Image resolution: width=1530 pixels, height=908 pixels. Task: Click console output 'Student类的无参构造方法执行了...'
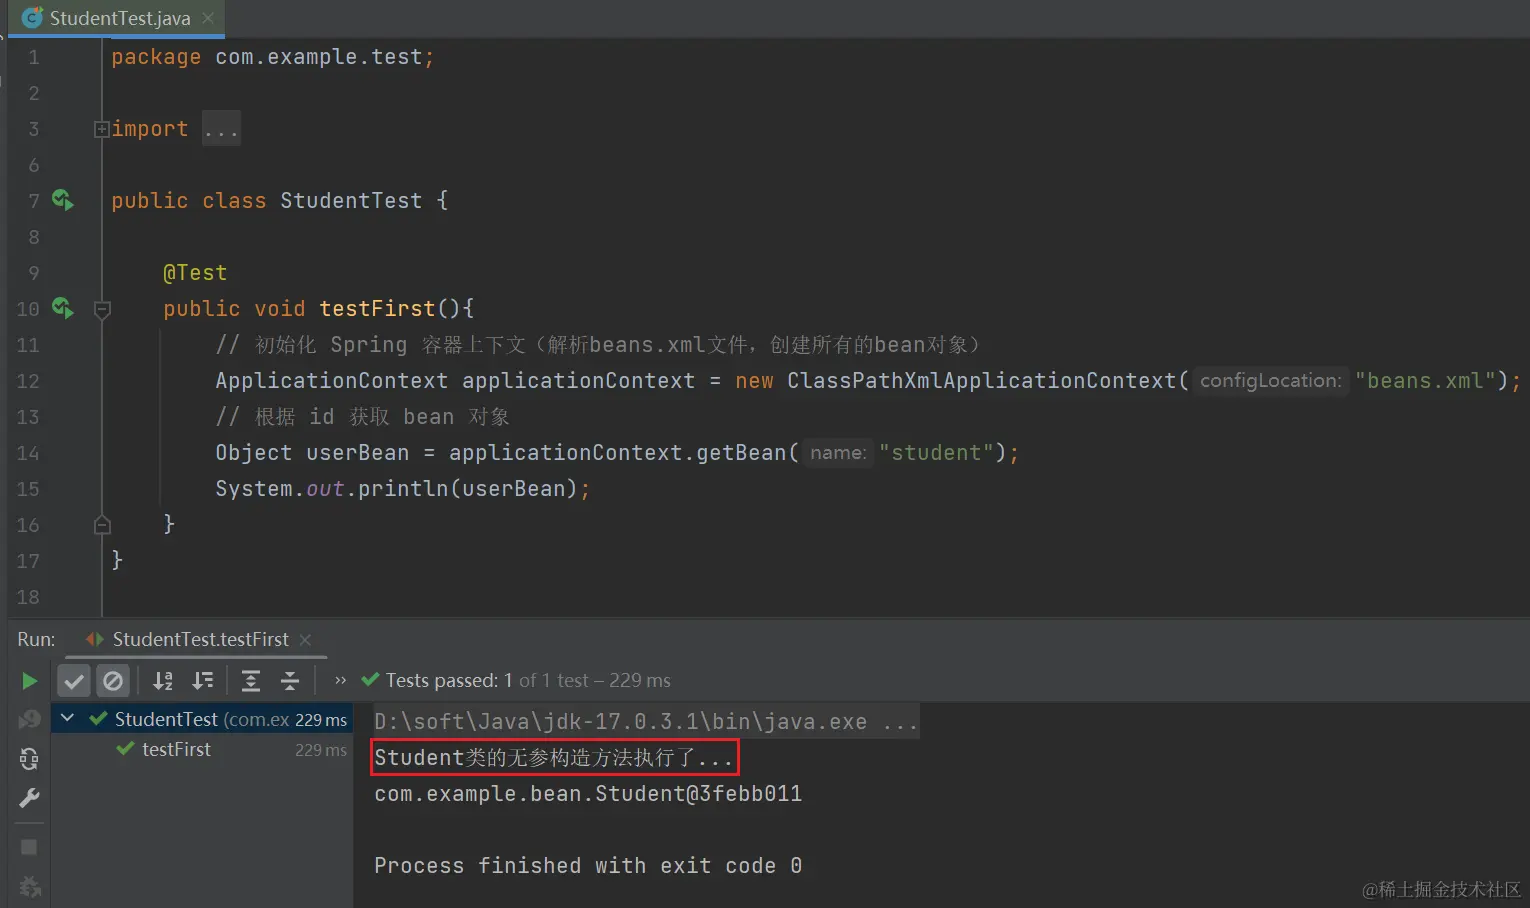click(554, 757)
